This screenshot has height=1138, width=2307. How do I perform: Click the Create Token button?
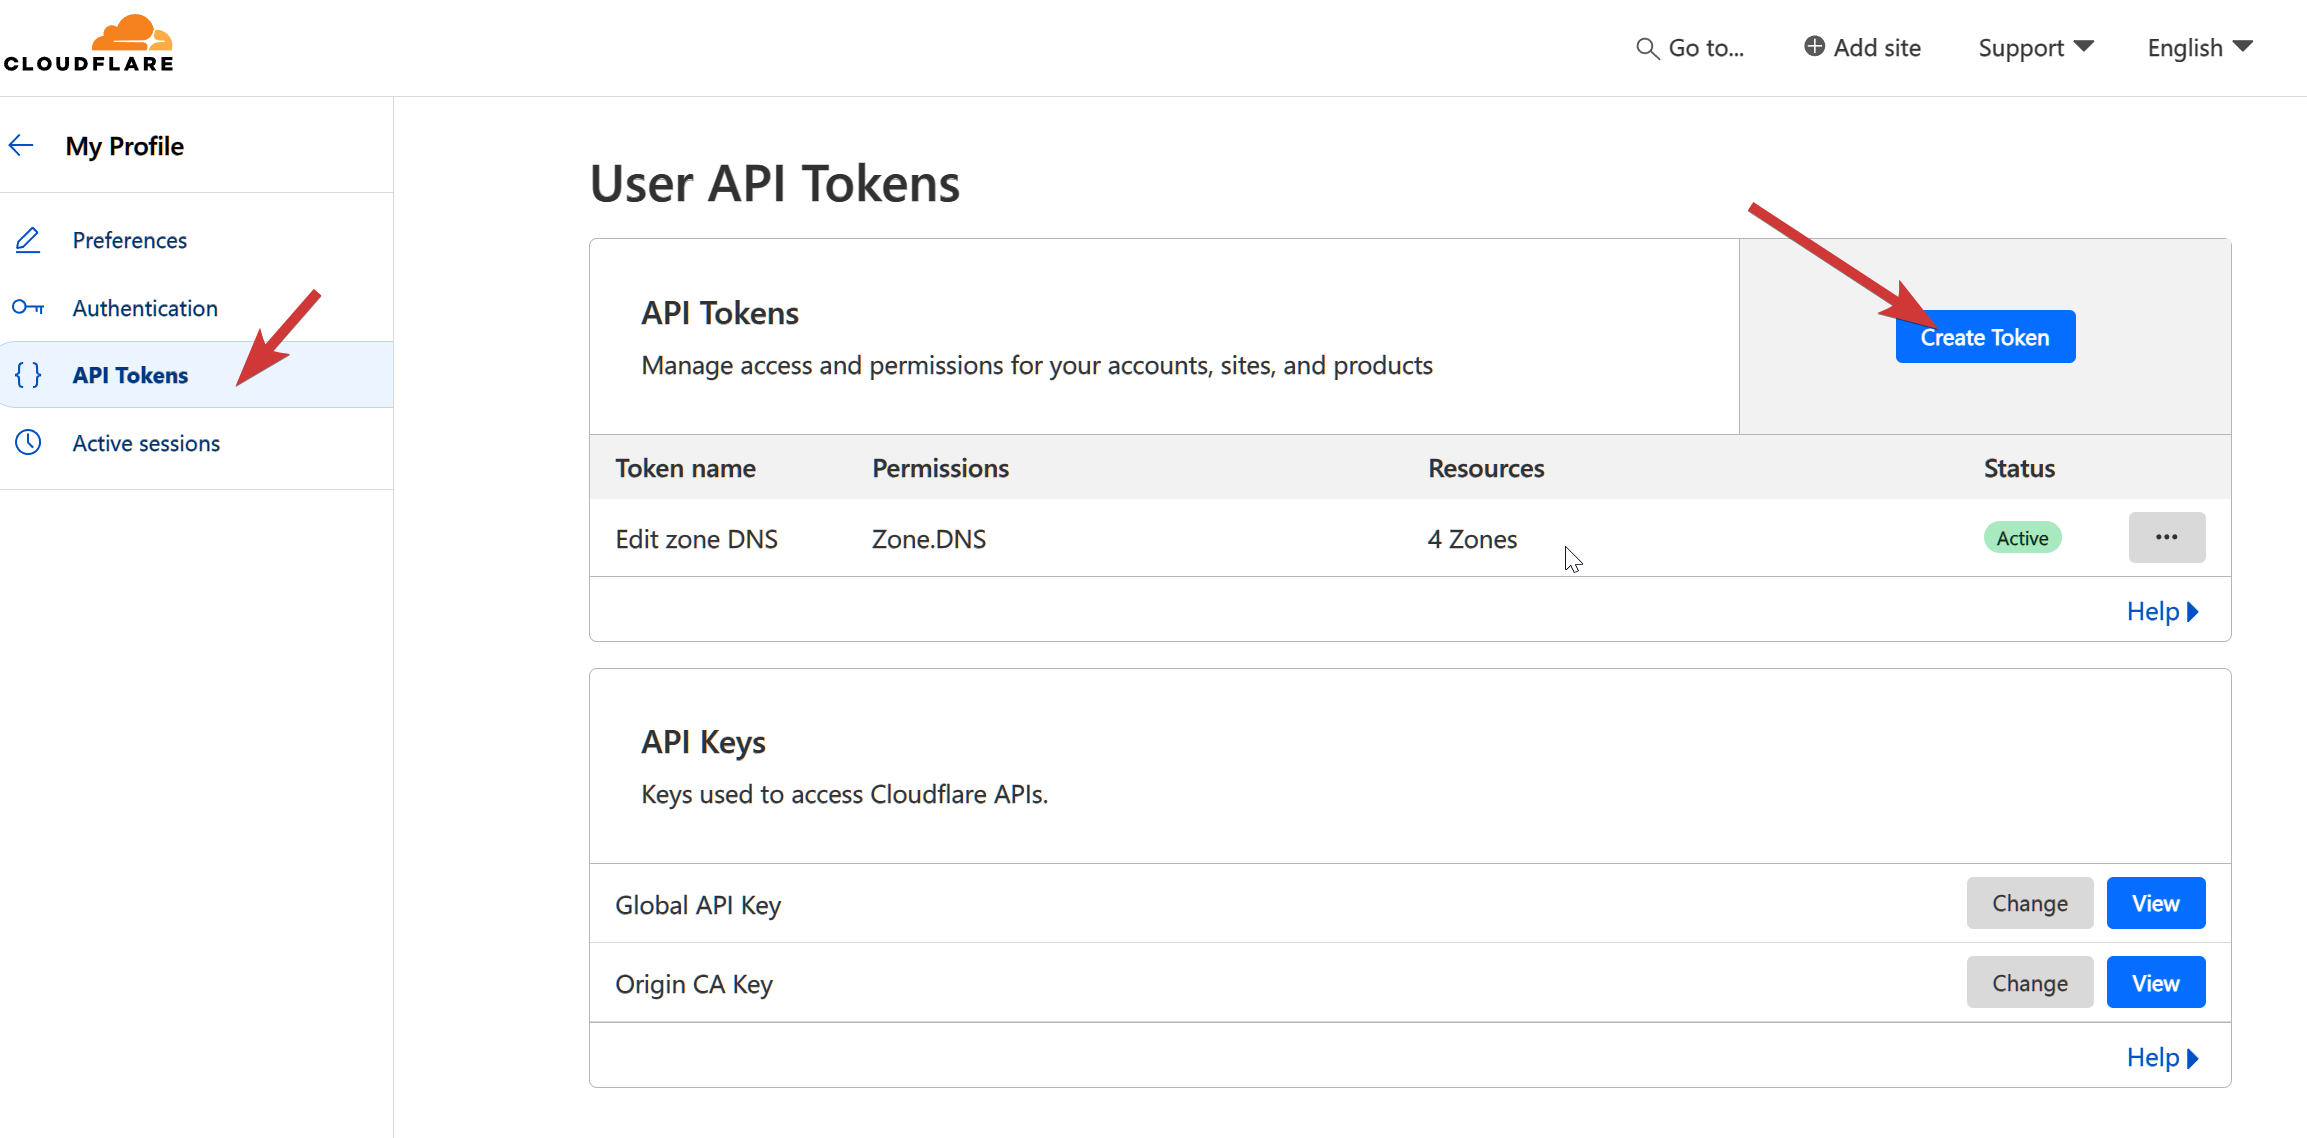1985,337
